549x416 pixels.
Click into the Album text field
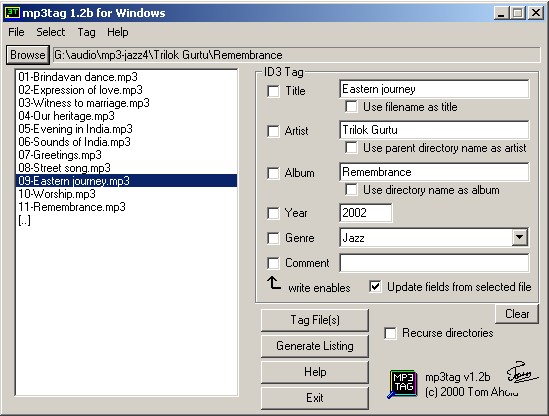434,172
